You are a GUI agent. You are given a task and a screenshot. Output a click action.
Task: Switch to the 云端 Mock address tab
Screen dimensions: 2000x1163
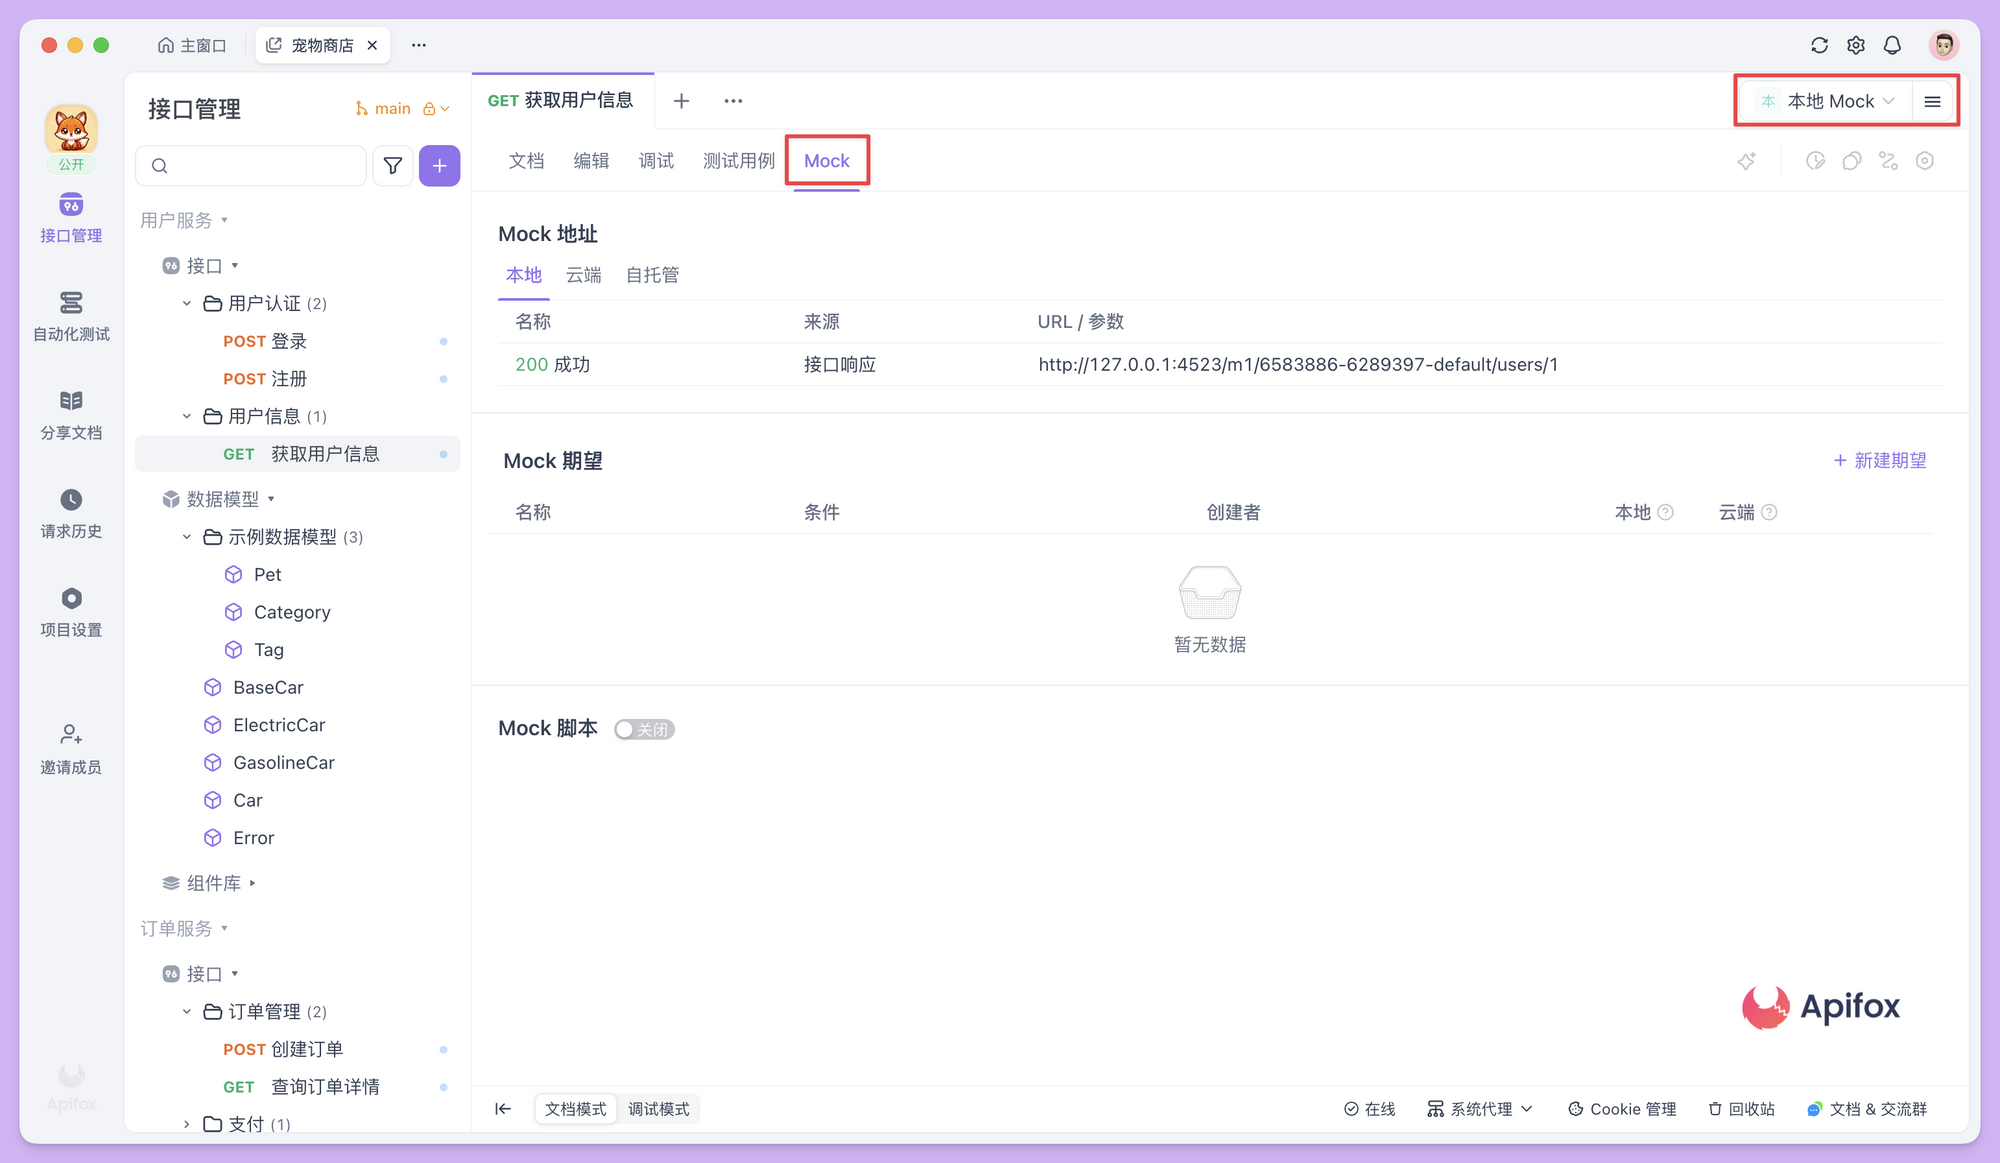(x=583, y=275)
